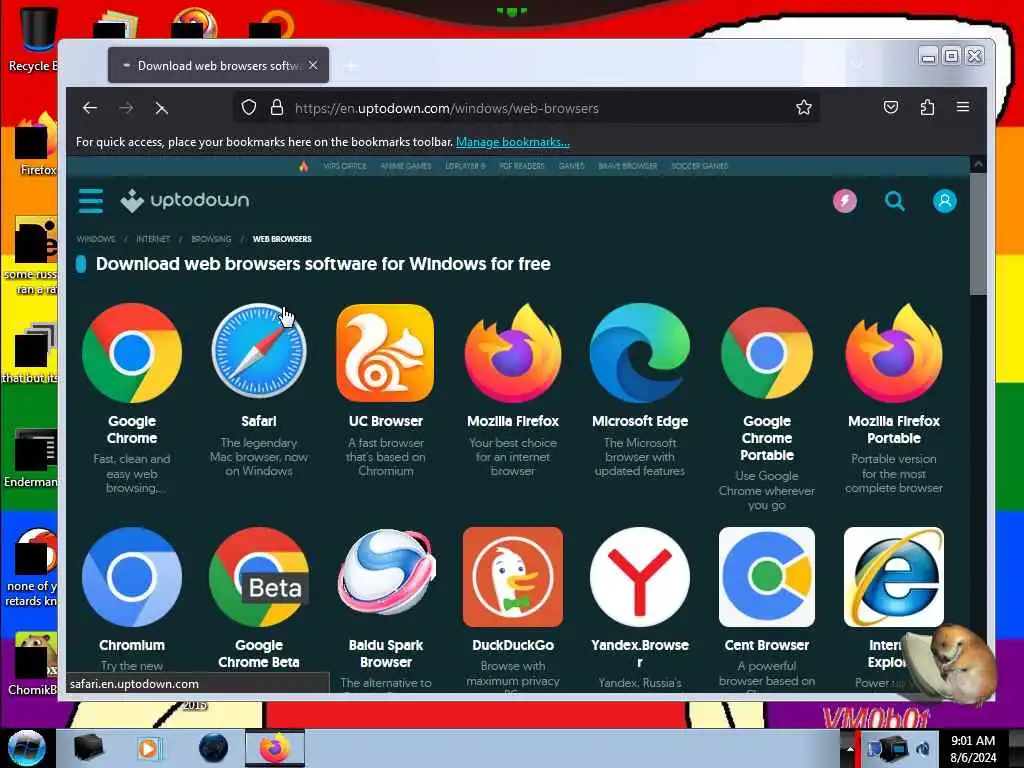This screenshot has height=768, width=1024.
Task: Open the WPS Office trending link
Action: pos(345,166)
